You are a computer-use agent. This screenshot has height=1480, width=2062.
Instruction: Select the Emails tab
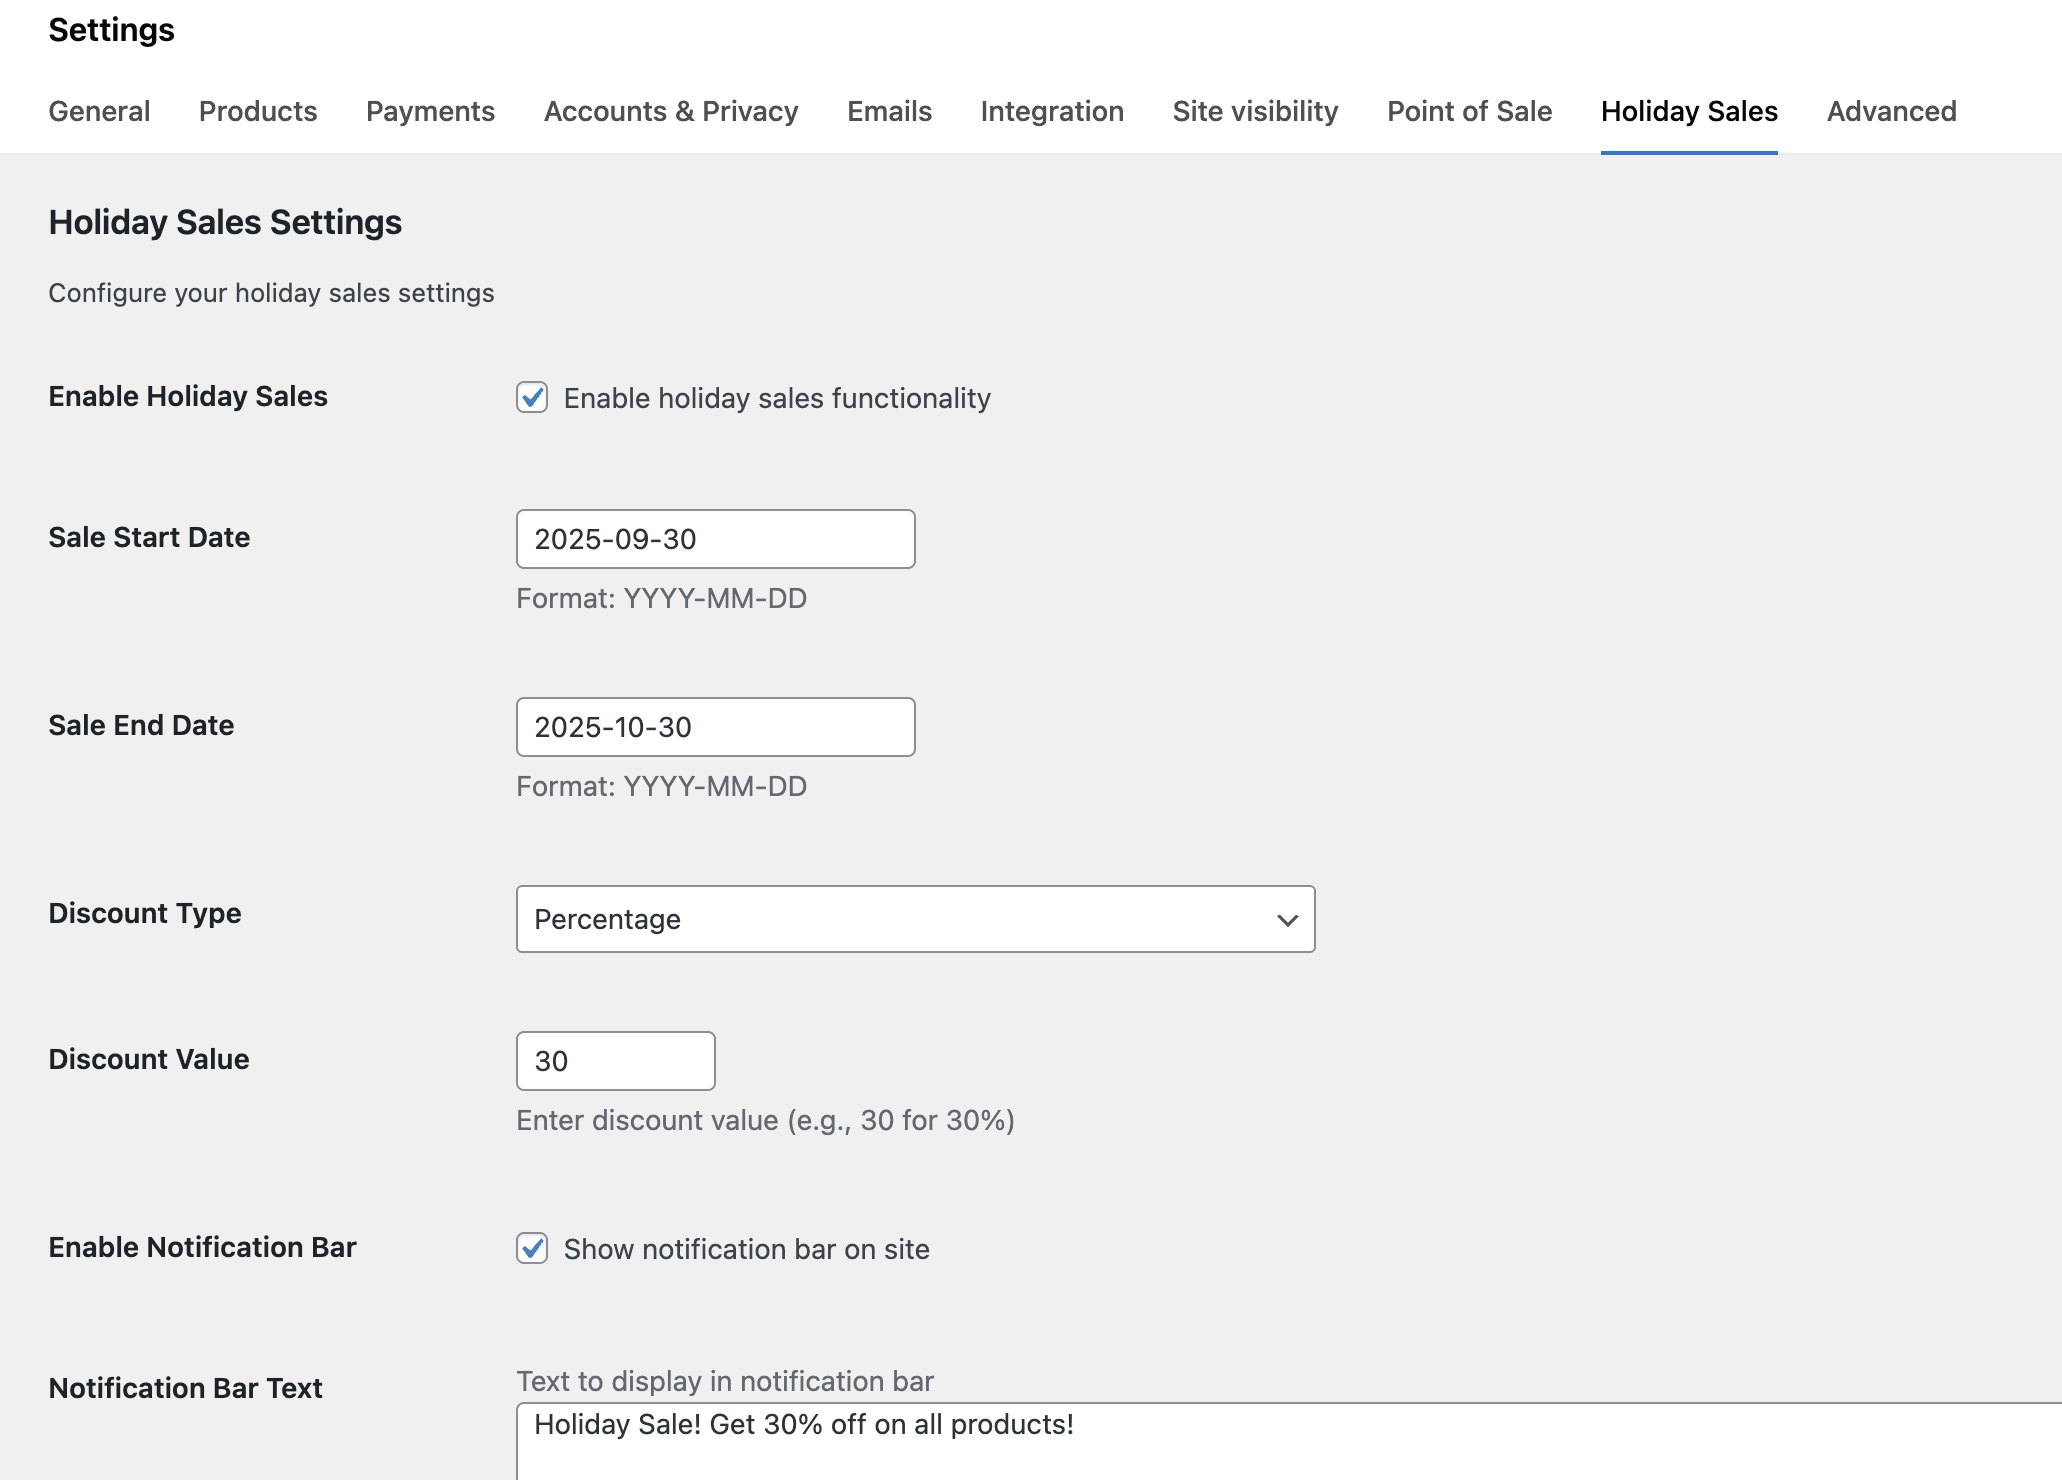pyautogui.click(x=889, y=111)
